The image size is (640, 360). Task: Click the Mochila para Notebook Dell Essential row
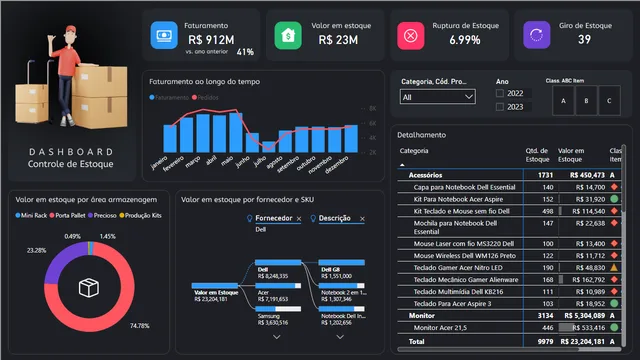[509, 227]
